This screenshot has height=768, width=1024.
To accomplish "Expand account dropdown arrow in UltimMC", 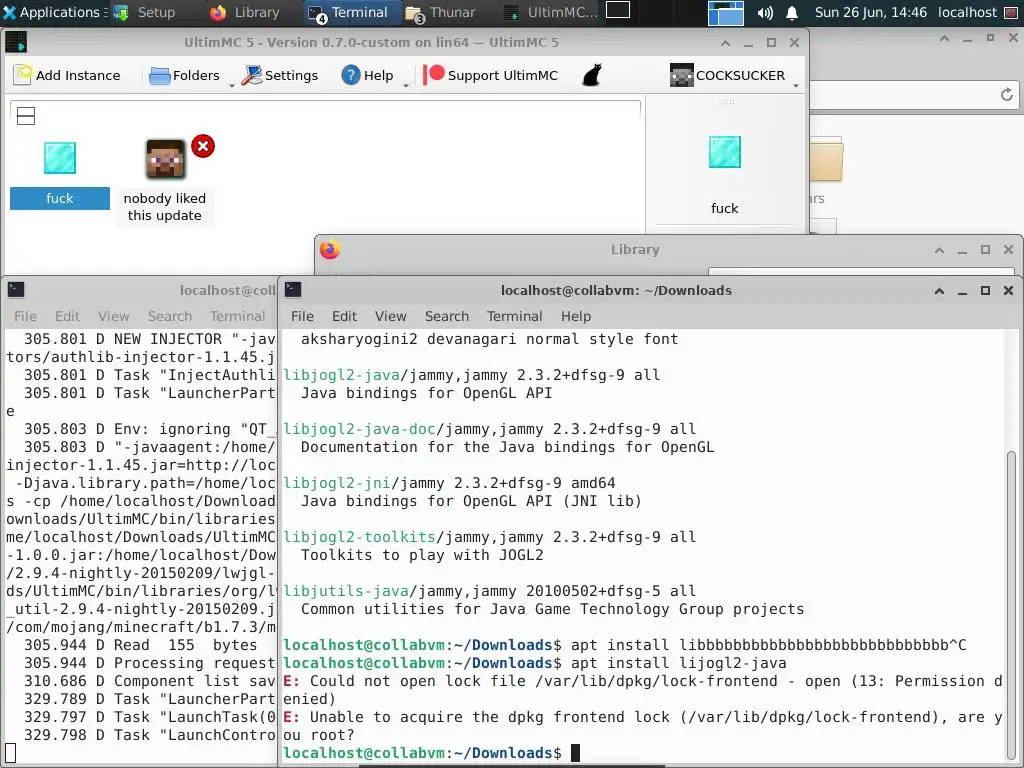I will pyautogui.click(x=795, y=85).
